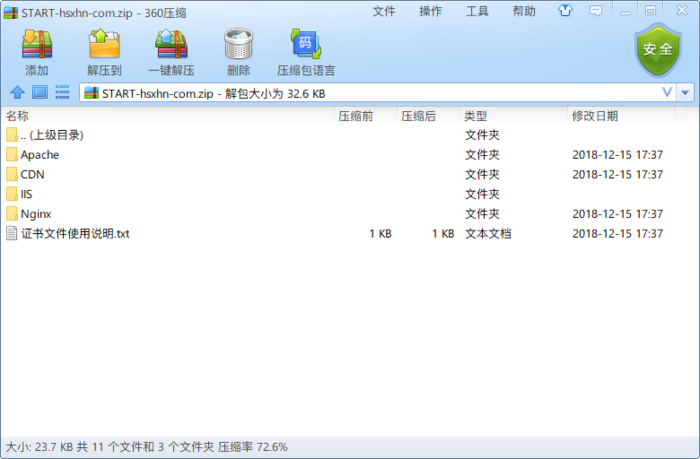This screenshot has height=459, width=700.
Task: Click the Nginx folder icon
Action: coord(12,213)
